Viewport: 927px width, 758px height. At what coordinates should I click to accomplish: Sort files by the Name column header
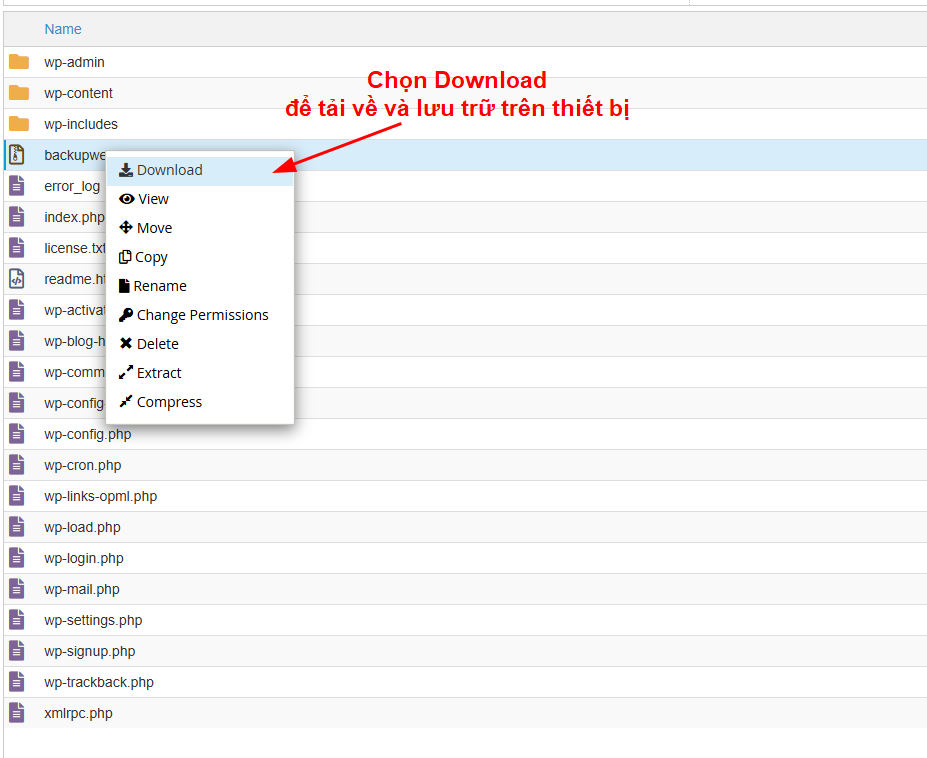pos(63,29)
